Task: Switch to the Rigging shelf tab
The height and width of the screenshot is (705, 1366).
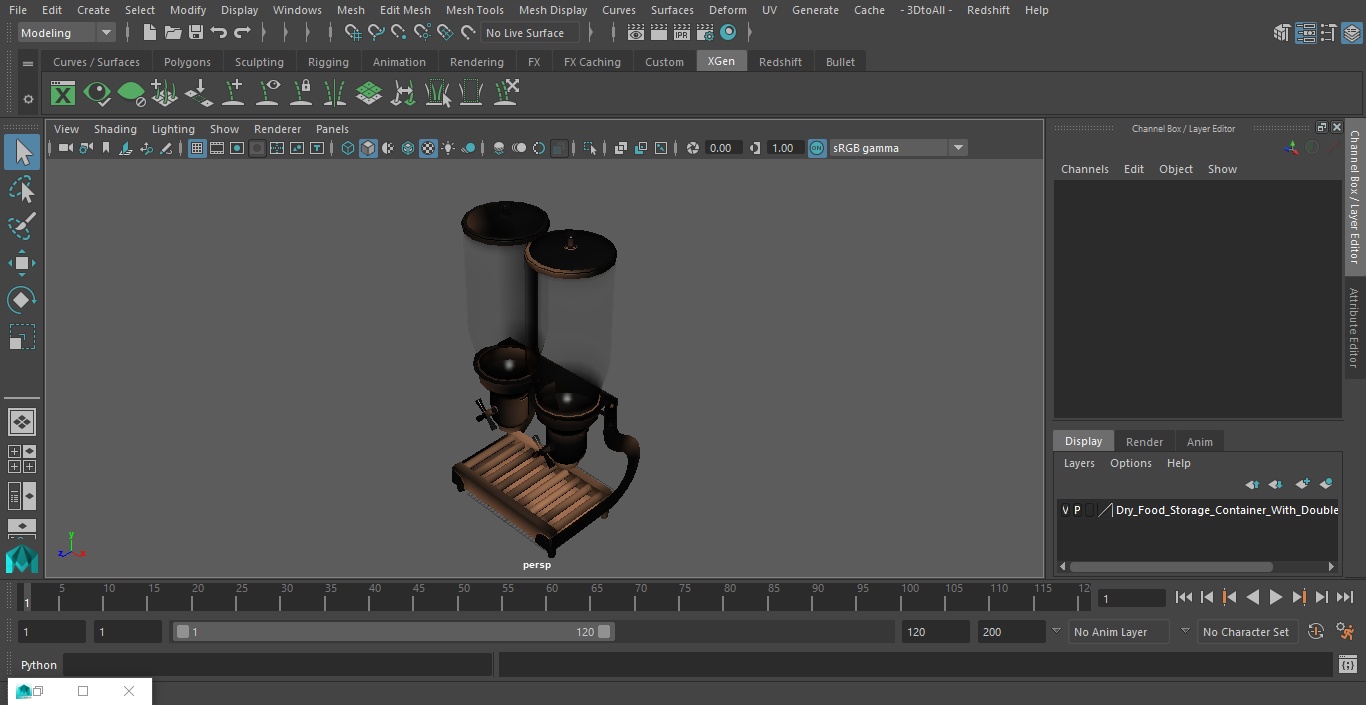Action: tap(328, 62)
